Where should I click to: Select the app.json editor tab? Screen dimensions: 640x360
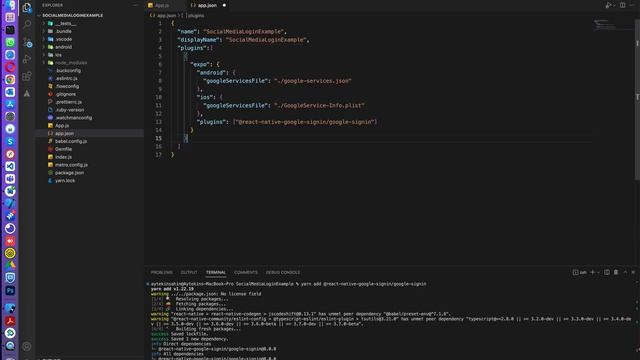click(x=207, y=5)
